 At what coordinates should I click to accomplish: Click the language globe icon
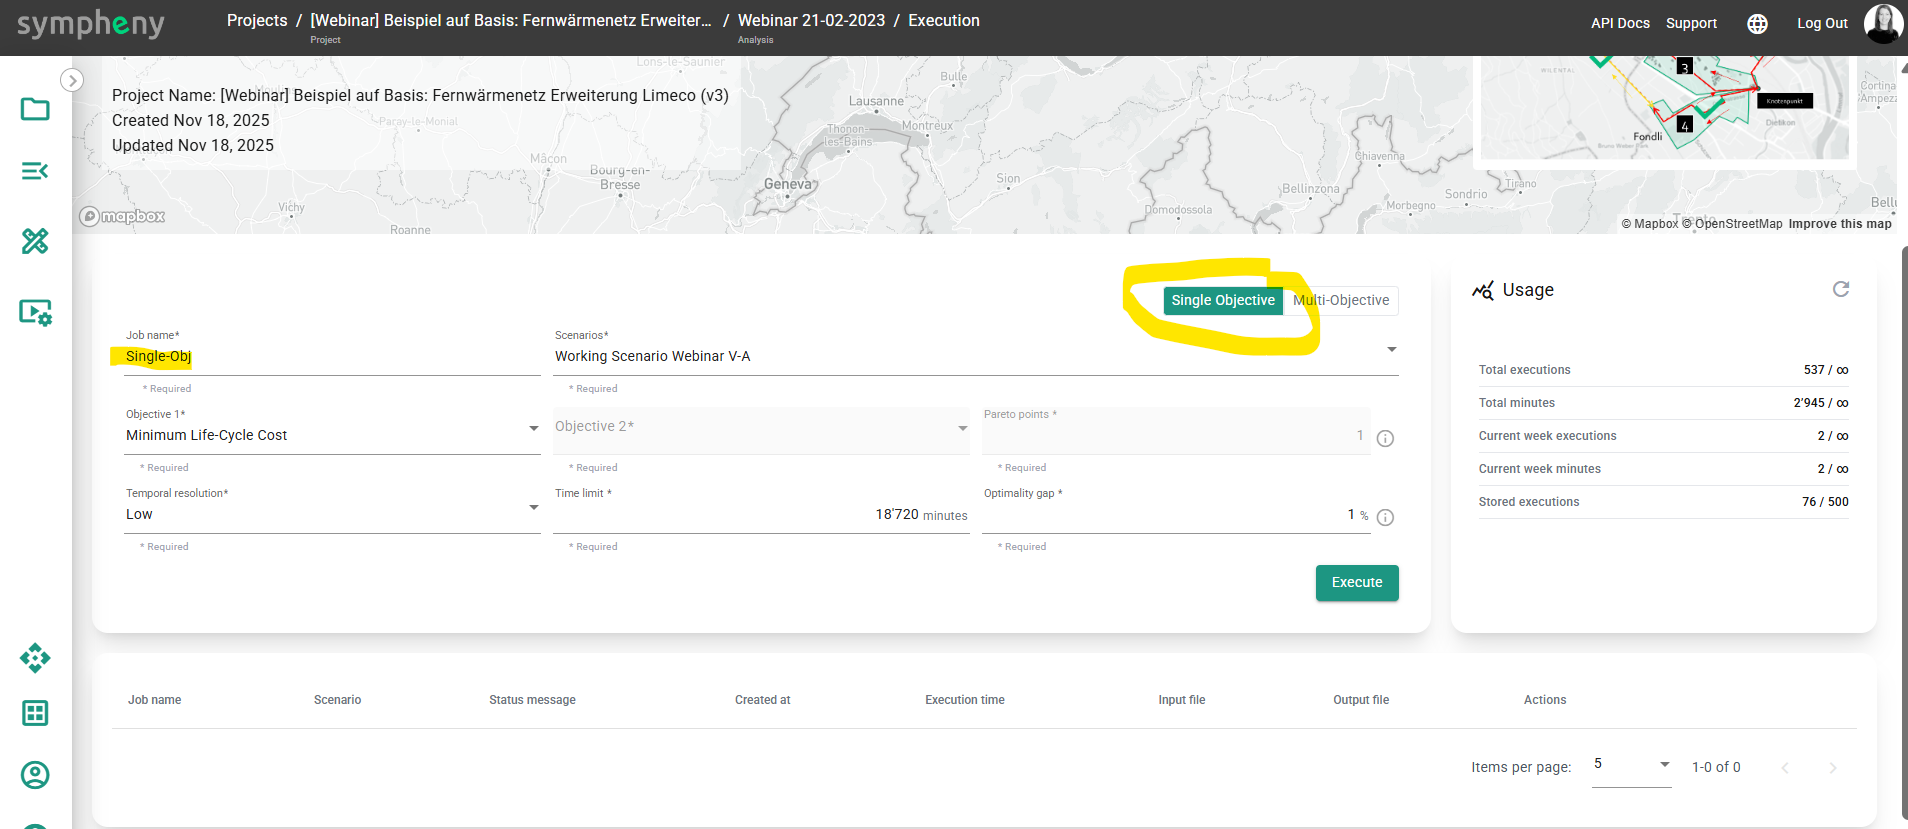click(x=1757, y=23)
